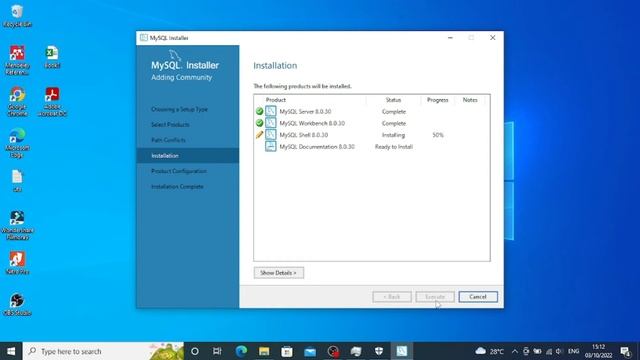The image size is (640, 360).
Task: Click weather 28°C taskbar widget
Action: [489, 351]
